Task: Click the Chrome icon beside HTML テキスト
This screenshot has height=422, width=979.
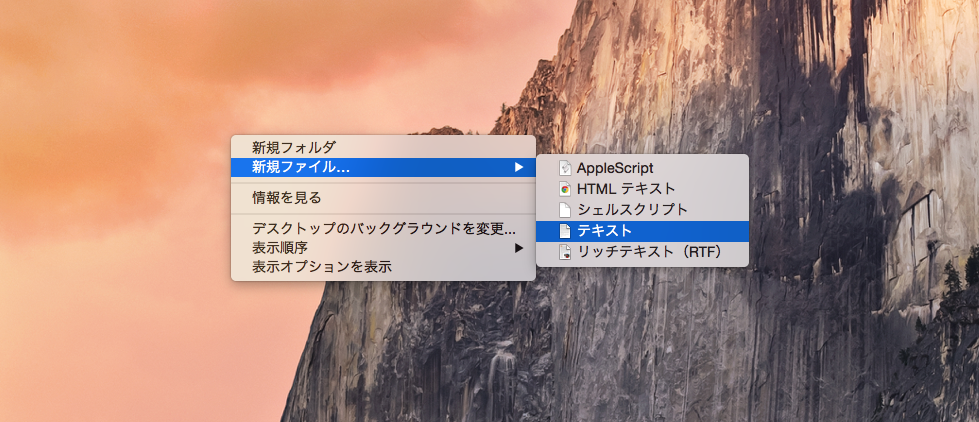Action: click(x=564, y=189)
